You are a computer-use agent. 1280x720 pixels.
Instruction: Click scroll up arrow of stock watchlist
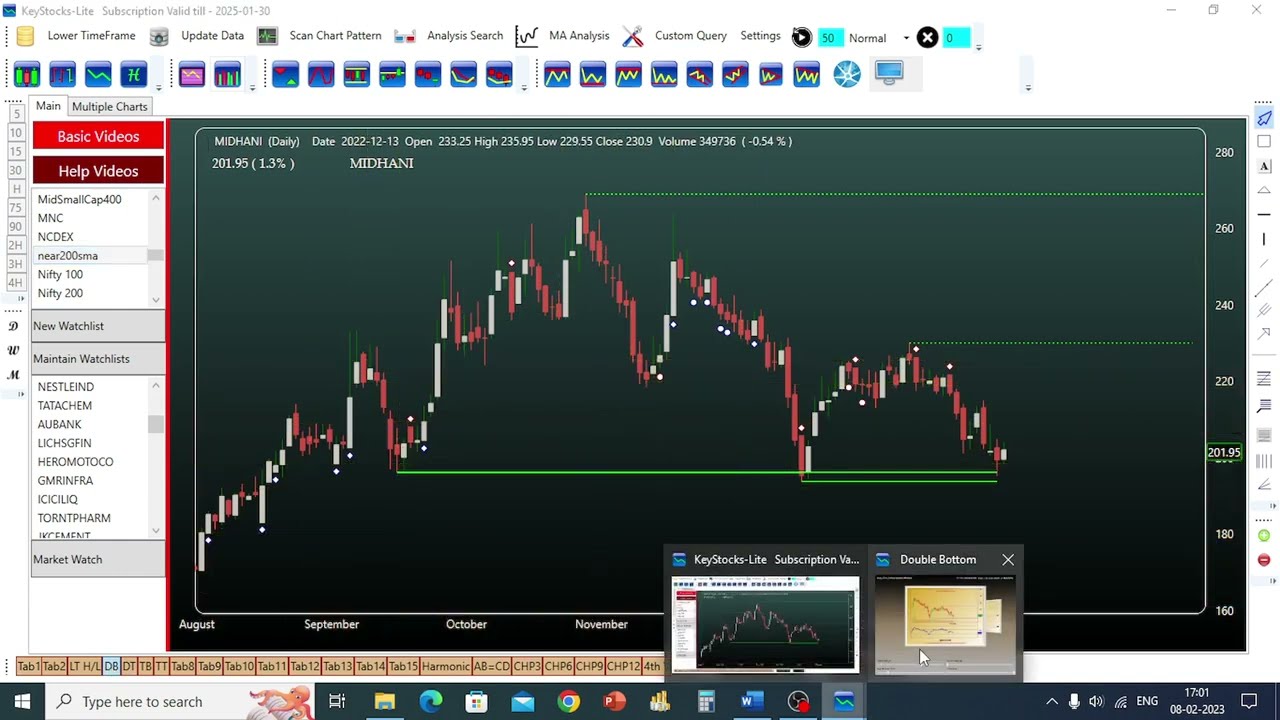(x=156, y=387)
